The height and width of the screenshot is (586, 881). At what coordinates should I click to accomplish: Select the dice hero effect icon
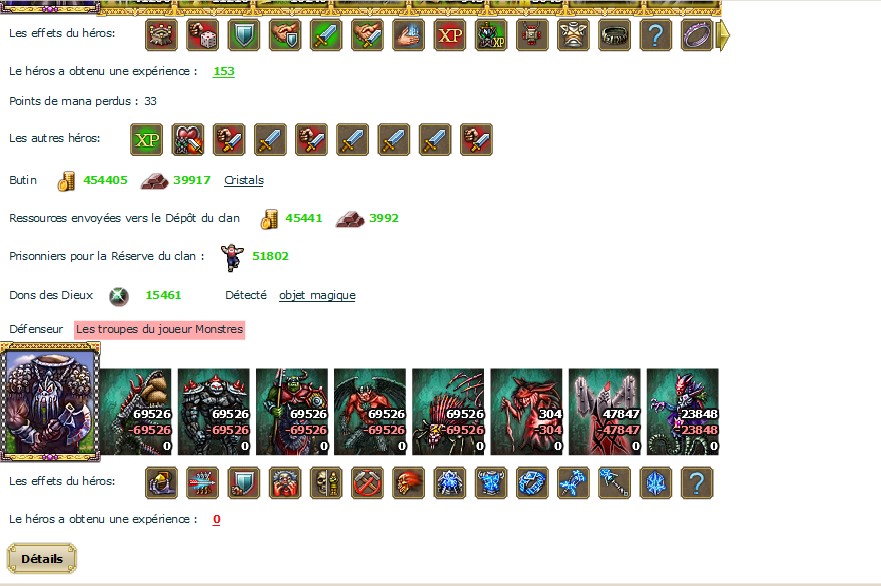pos(202,35)
